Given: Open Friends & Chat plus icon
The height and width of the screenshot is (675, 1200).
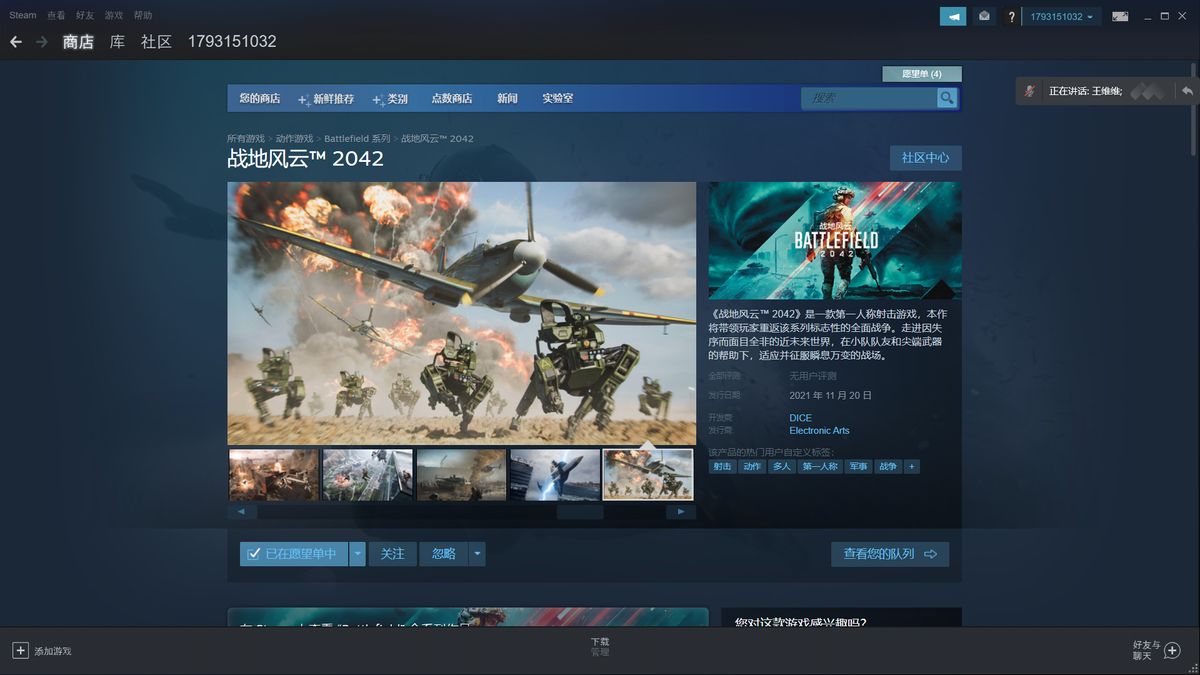Looking at the screenshot, I should click(1172, 651).
